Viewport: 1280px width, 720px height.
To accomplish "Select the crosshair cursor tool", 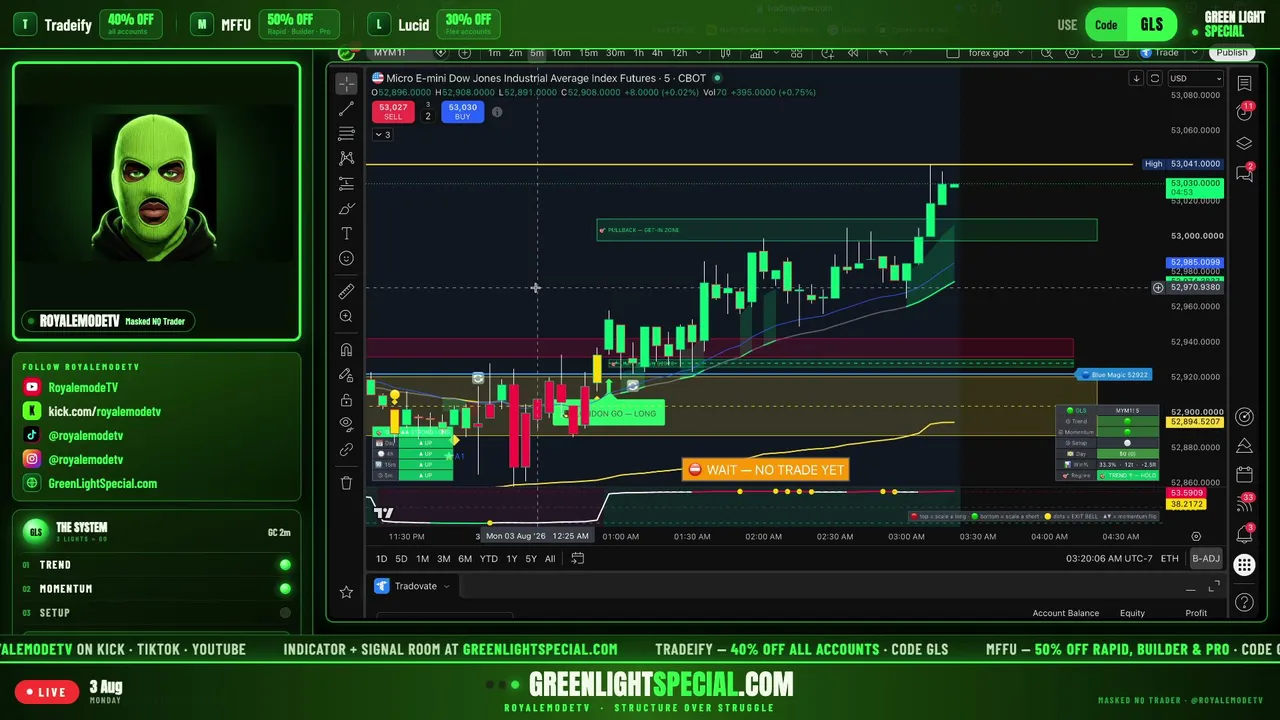I will 347,84.
